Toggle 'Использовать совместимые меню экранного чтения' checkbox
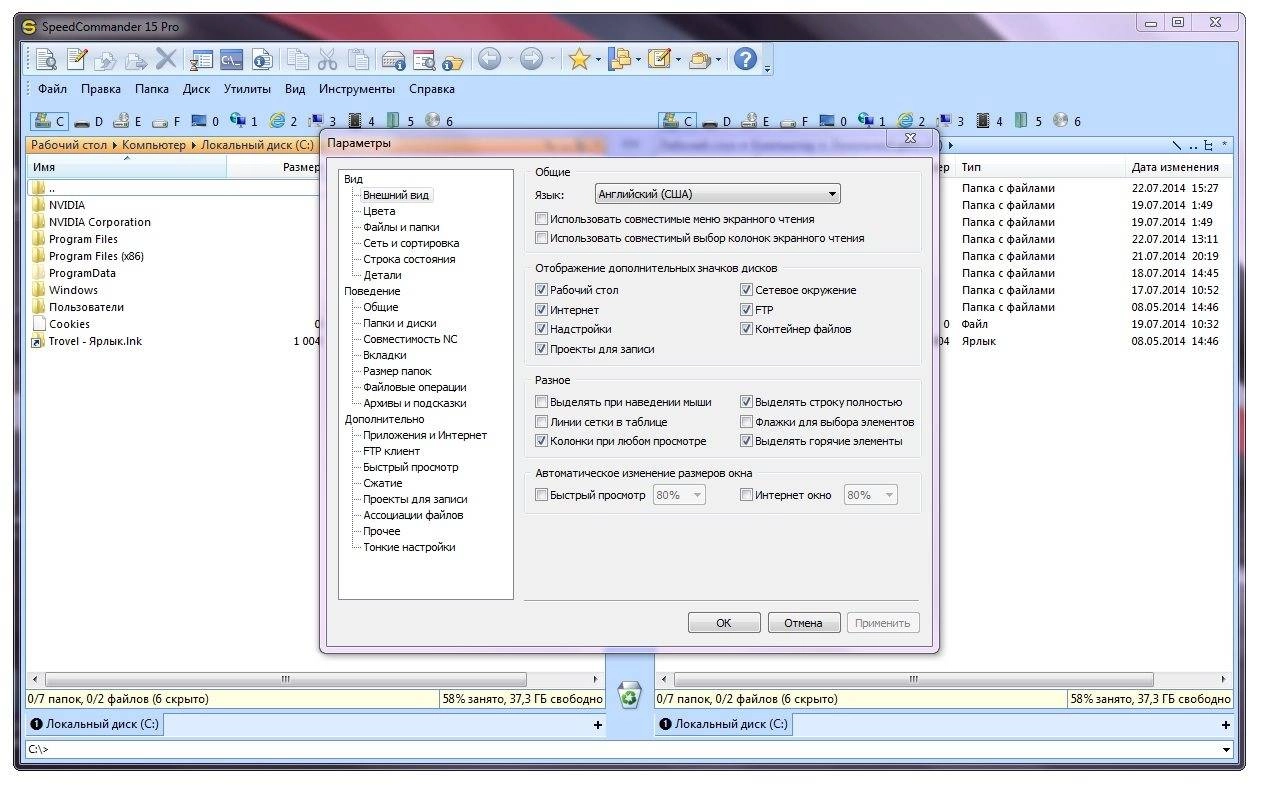Image resolution: width=1263 pixels, height=790 pixels. point(541,219)
